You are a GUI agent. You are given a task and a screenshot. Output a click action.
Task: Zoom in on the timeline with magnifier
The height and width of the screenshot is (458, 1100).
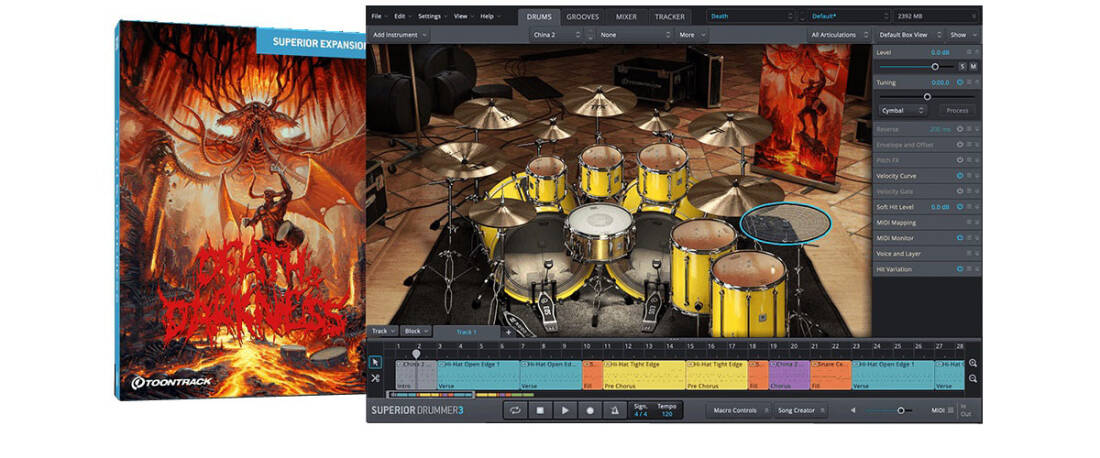973,363
